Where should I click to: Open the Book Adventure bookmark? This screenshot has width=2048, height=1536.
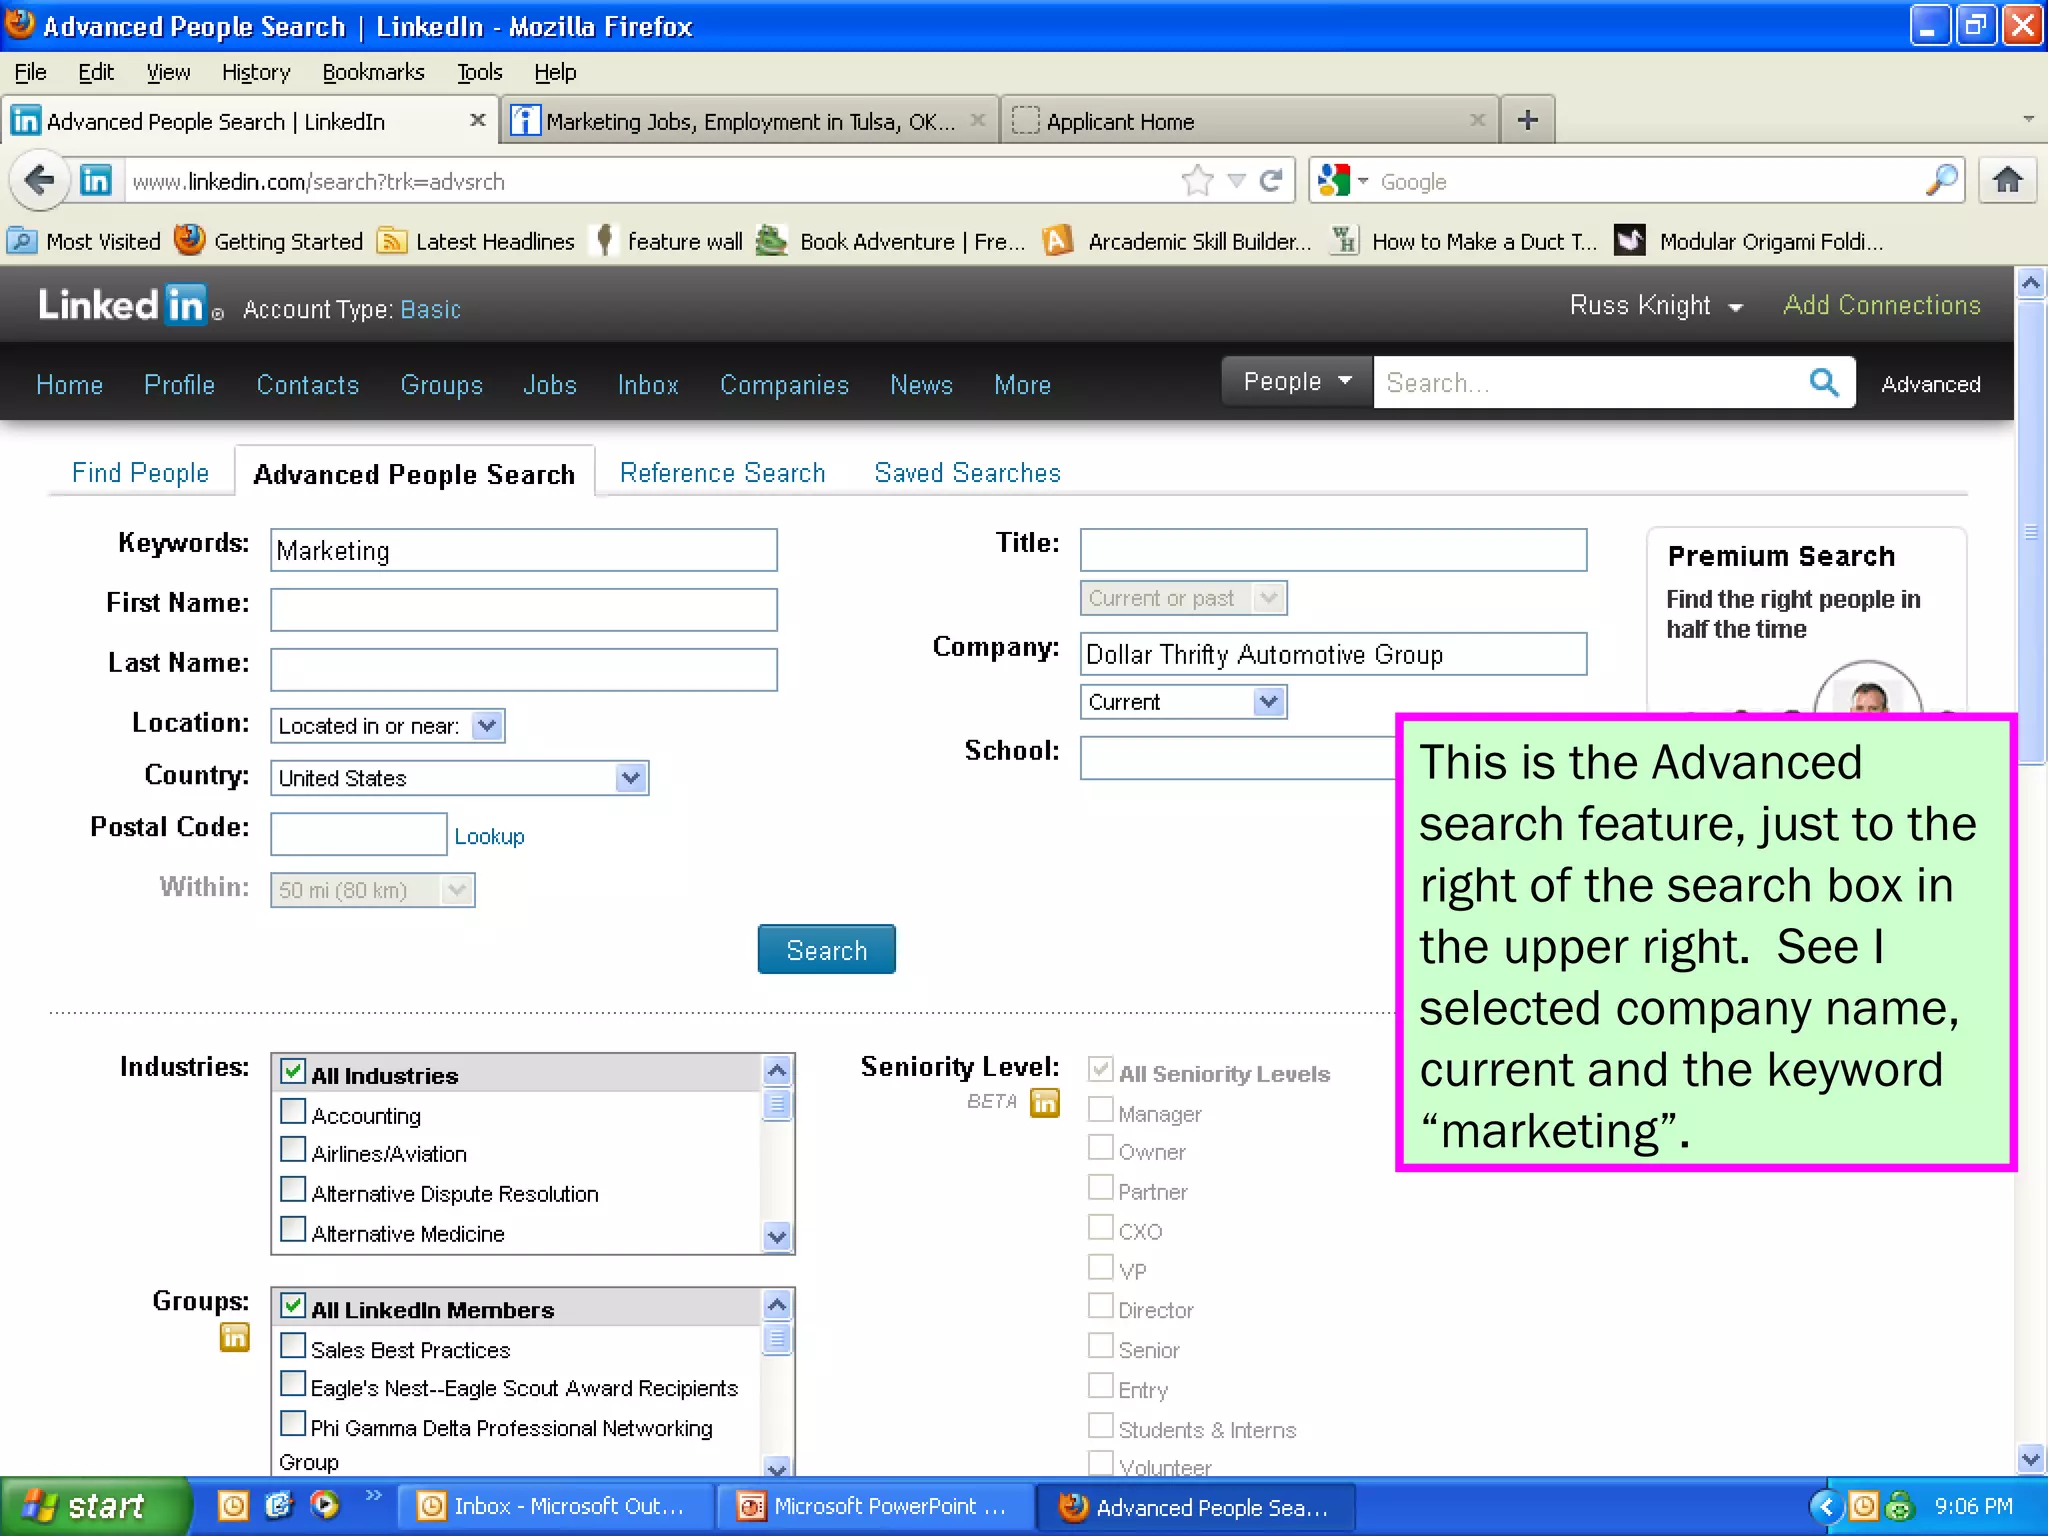click(x=890, y=241)
